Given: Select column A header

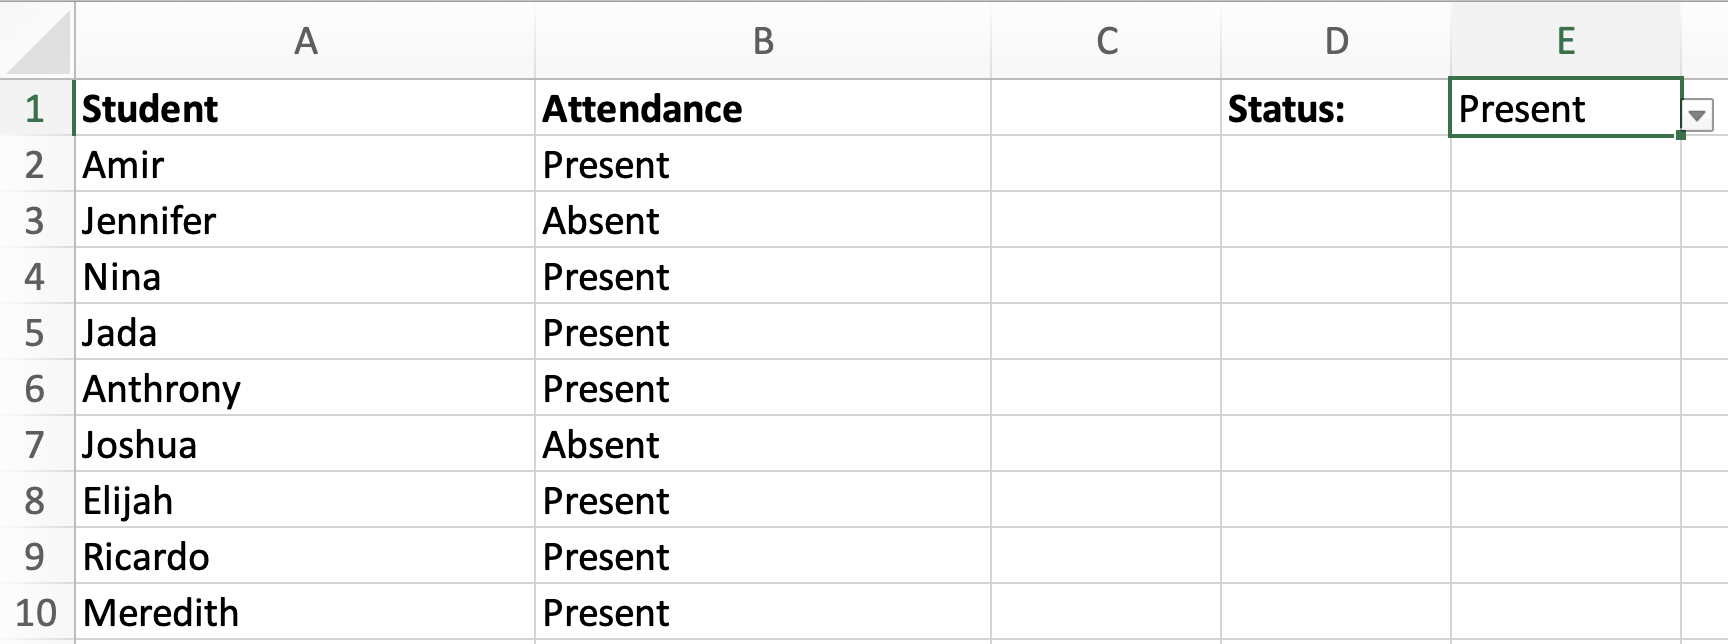Looking at the screenshot, I should coord(305,40).
